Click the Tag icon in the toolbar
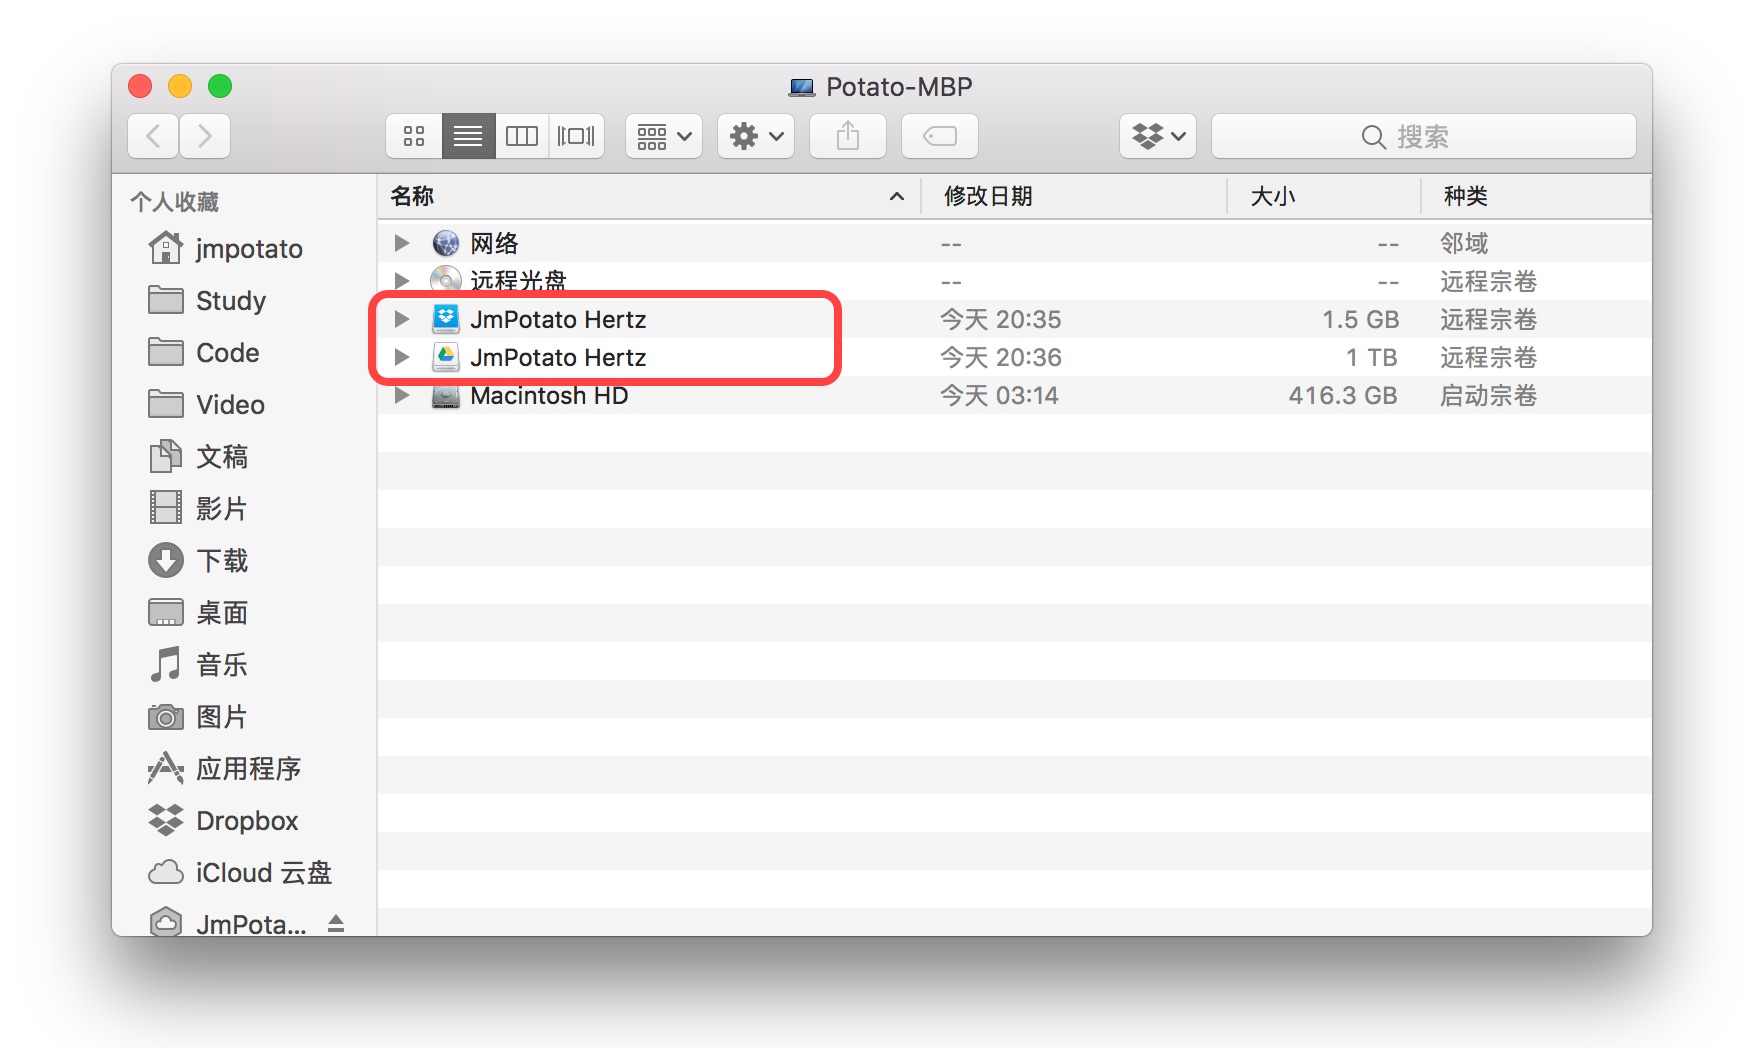Viewport: 1764px width, 1048px height. pos(938,136)
